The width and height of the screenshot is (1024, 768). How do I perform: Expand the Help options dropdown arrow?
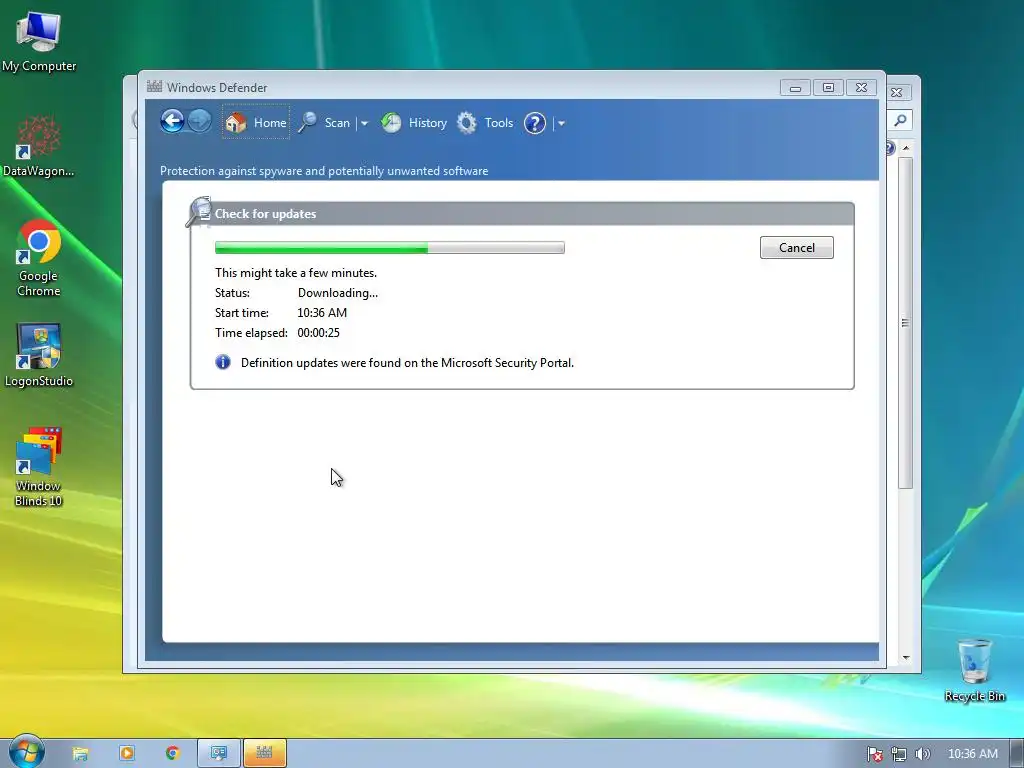561,123
